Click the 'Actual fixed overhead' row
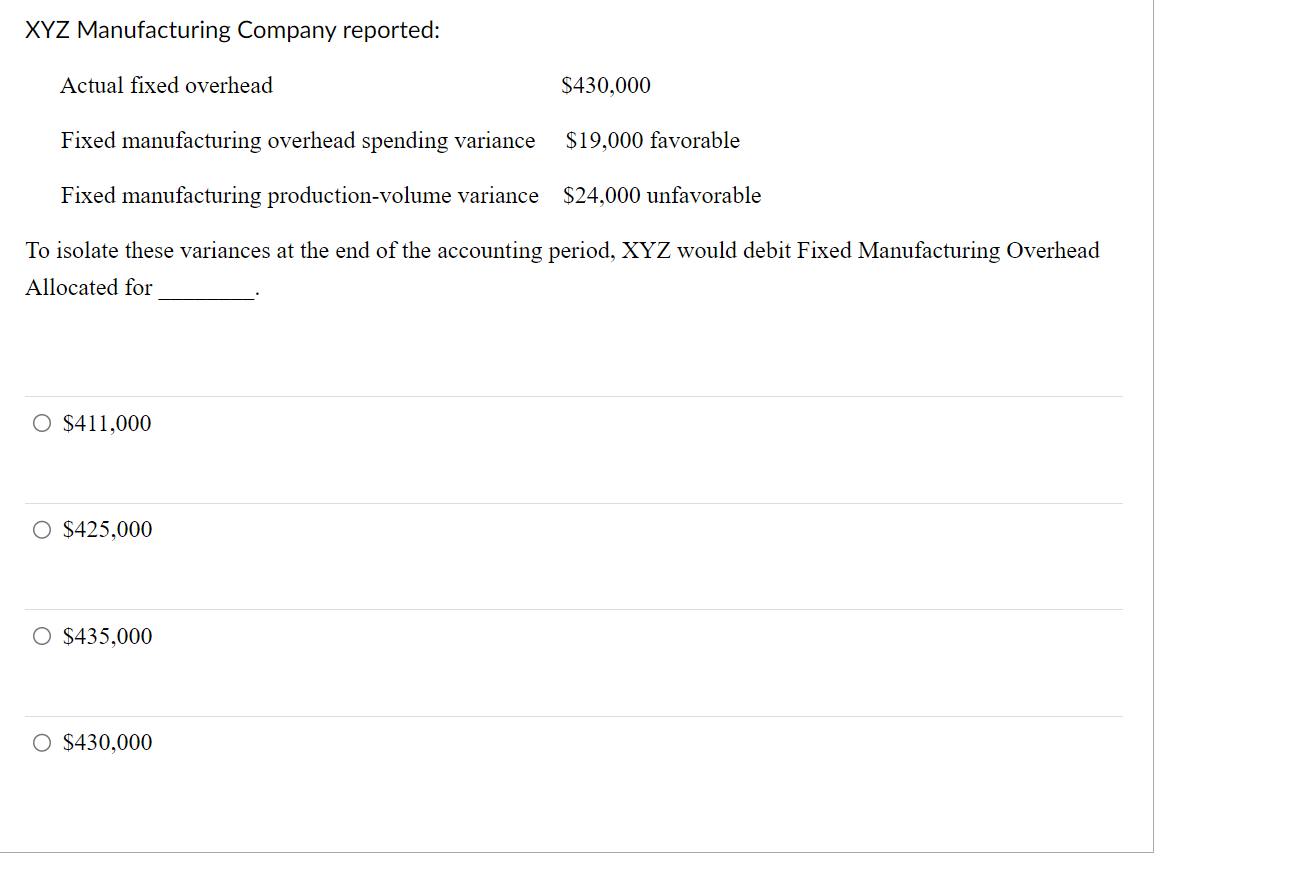The height and width of the screenshot is (876, 1293). pos(166,85)
